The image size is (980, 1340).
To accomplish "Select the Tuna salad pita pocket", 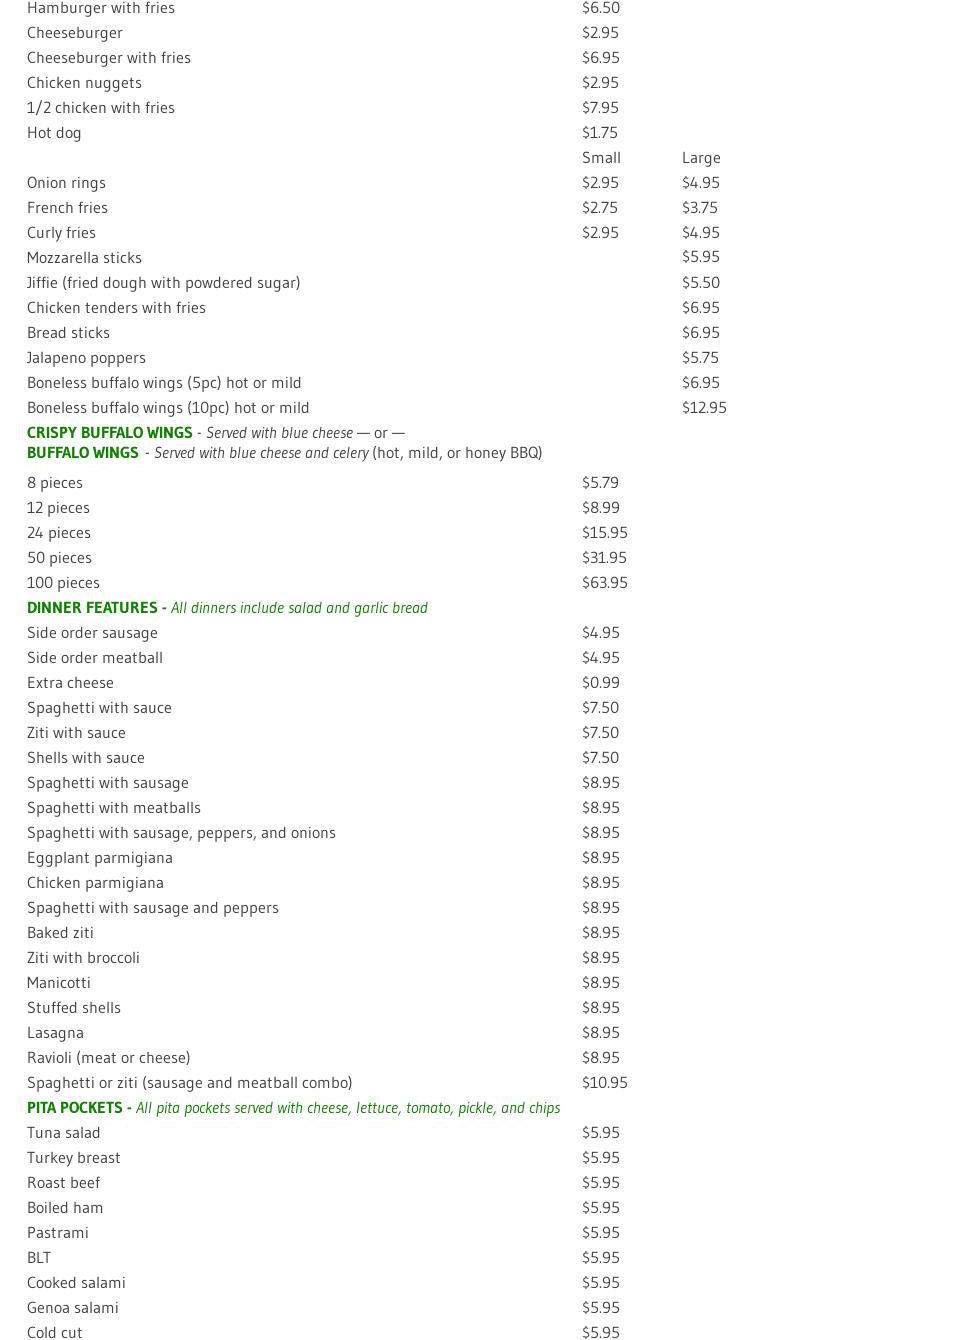I will tap(63, 1133).
